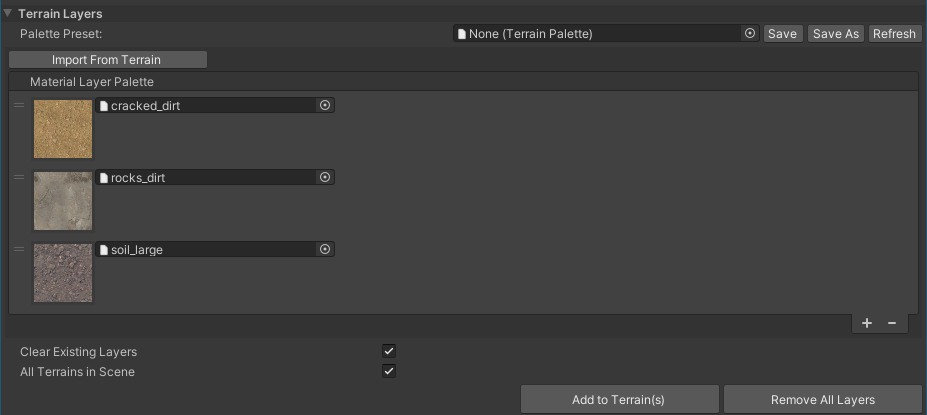Disable Clear Existing Layers checkbox
Image resolution: width=927 pixels, height=415 pixels.
pos(389,352)
